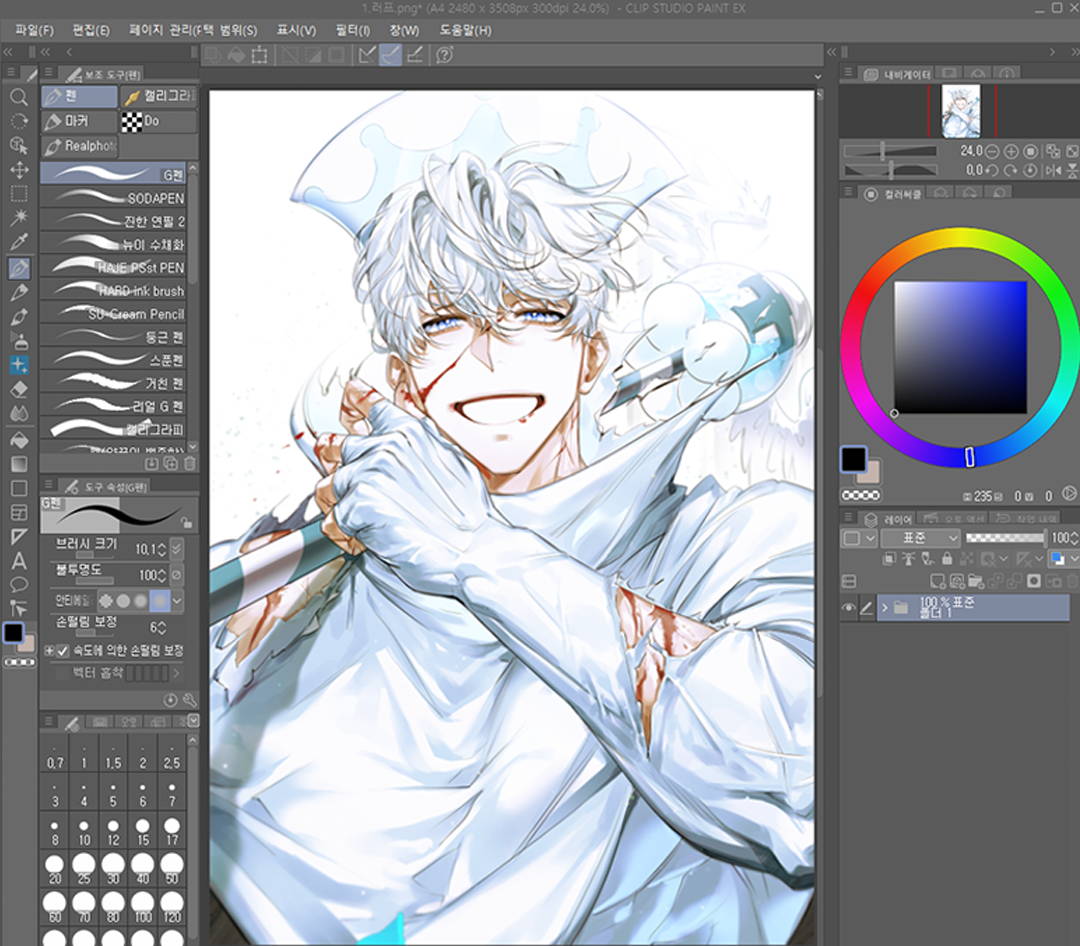Select the Pen tool in left toolbar
The height and width of the screenshot is (946, 1080).
(19, 268)
